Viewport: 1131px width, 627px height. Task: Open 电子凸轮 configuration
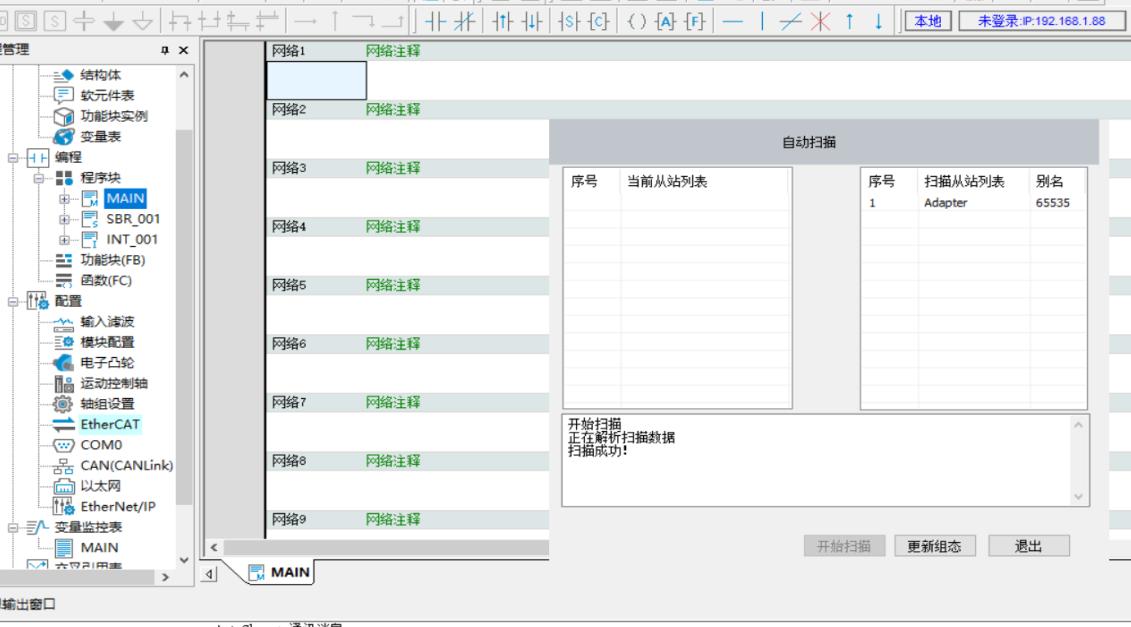pyautogui.click(x=107, y=362)
